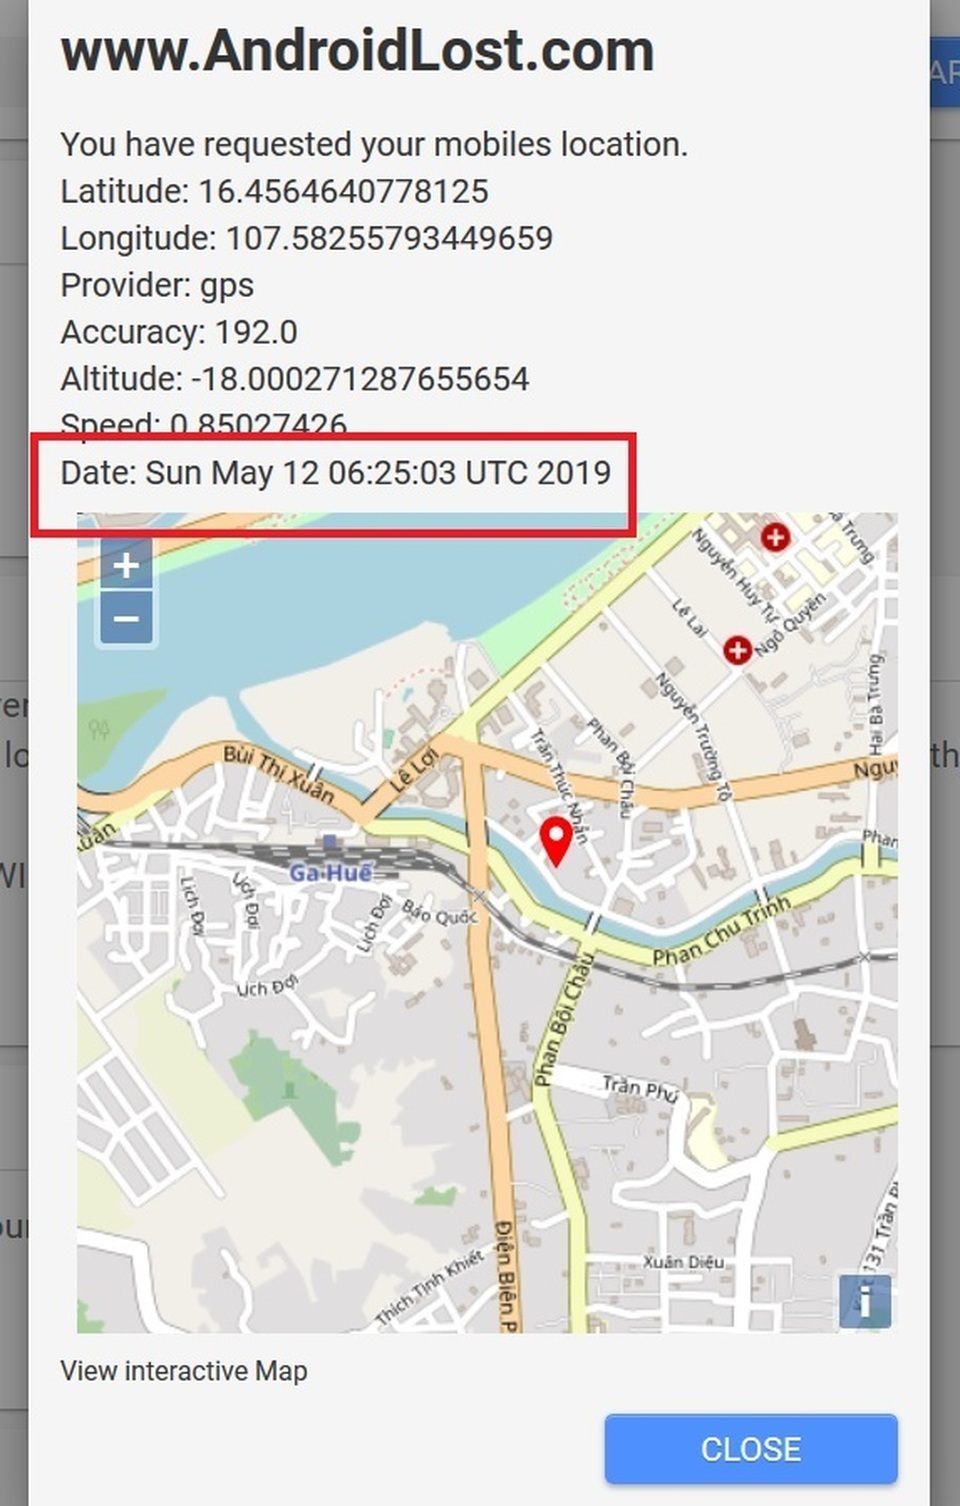This screenshot has height=1506, width=960.
Task: Click the Date: Sun May 12 line
Action: pos(335,472)
